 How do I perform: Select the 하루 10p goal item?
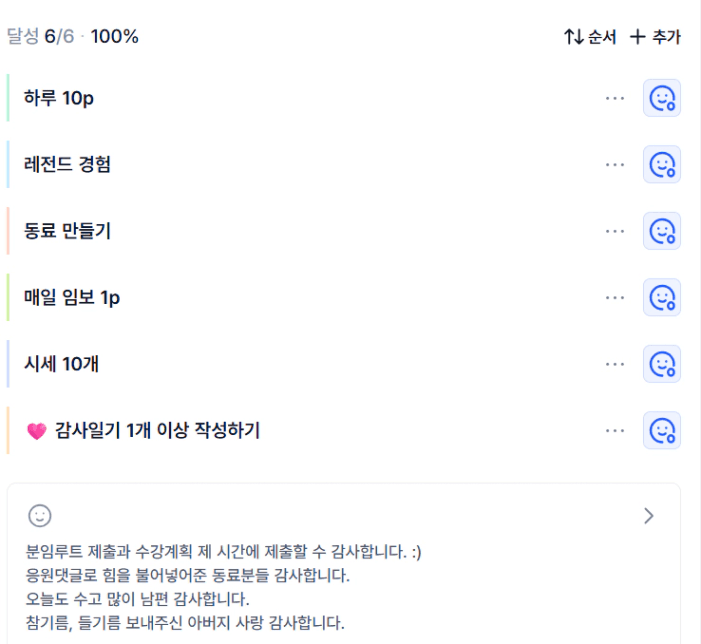(x=59, y=98)
